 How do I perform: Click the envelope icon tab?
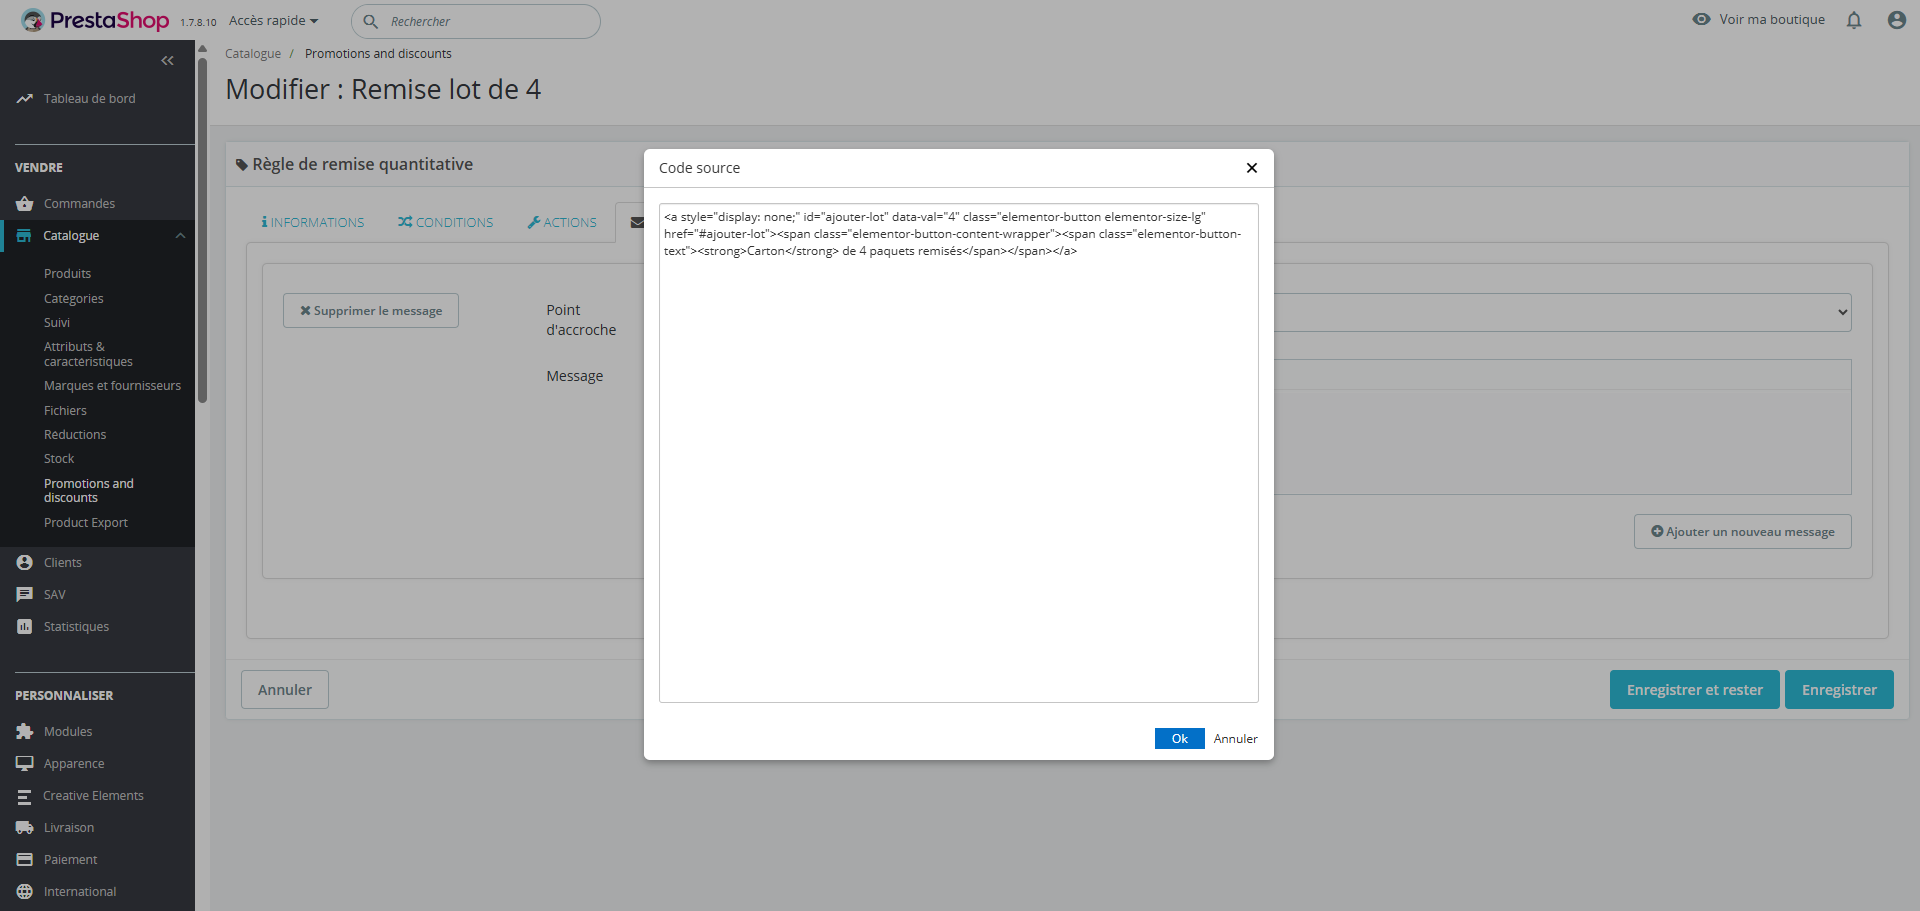[636, 223]
